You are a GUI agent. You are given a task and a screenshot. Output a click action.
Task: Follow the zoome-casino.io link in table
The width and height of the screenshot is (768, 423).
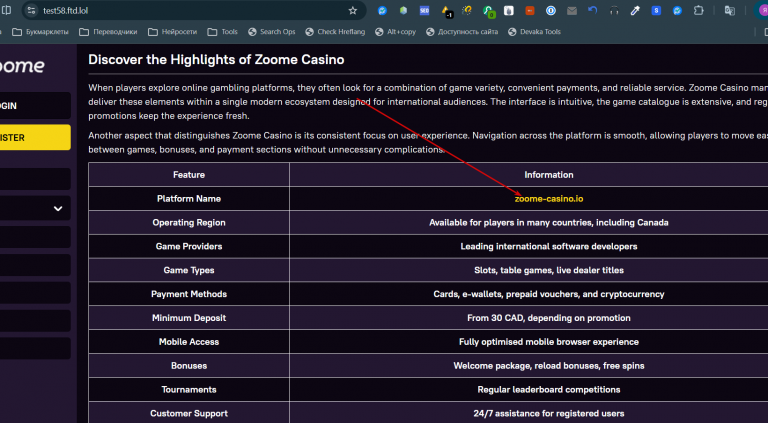[x=549, y=199]
